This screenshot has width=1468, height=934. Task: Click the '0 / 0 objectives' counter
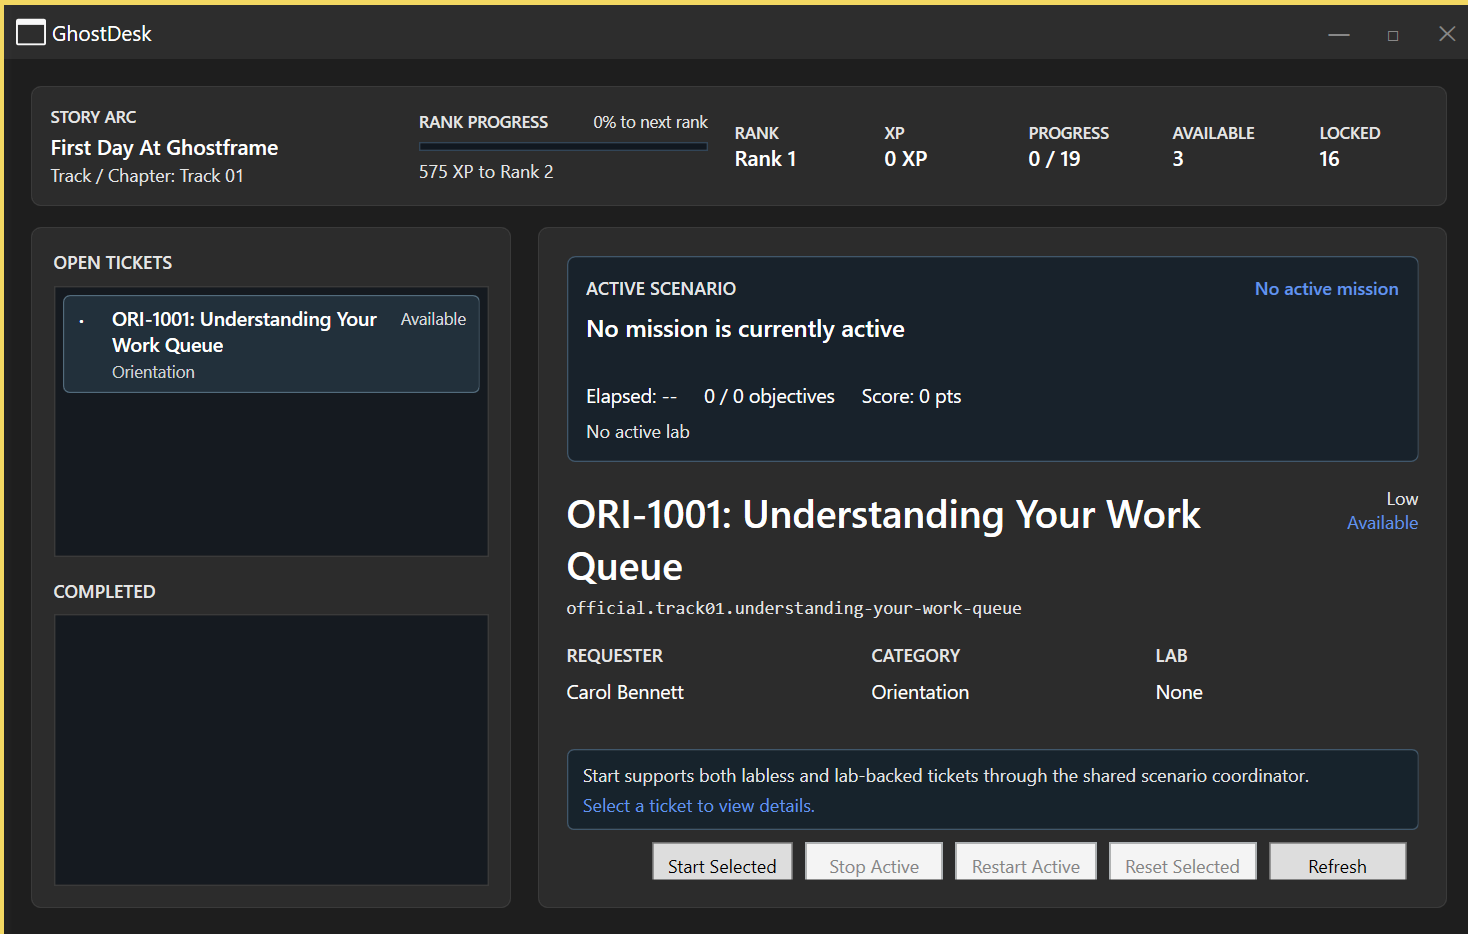[769, 397]
